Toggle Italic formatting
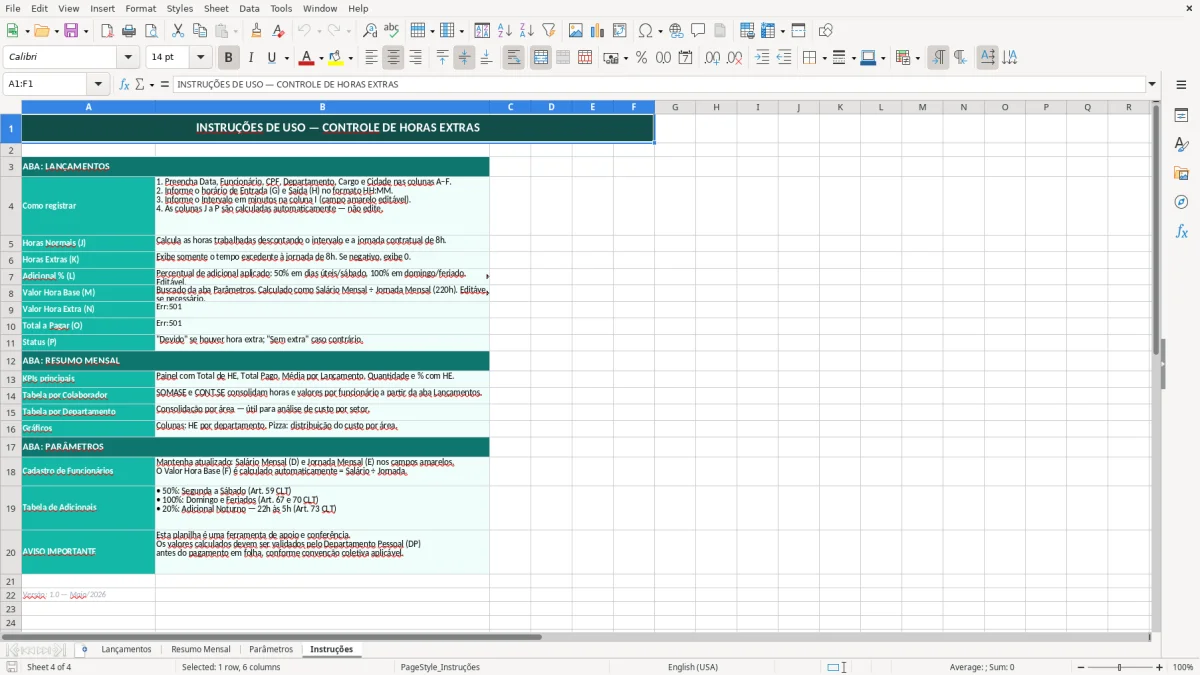 [x=250, y=58]
